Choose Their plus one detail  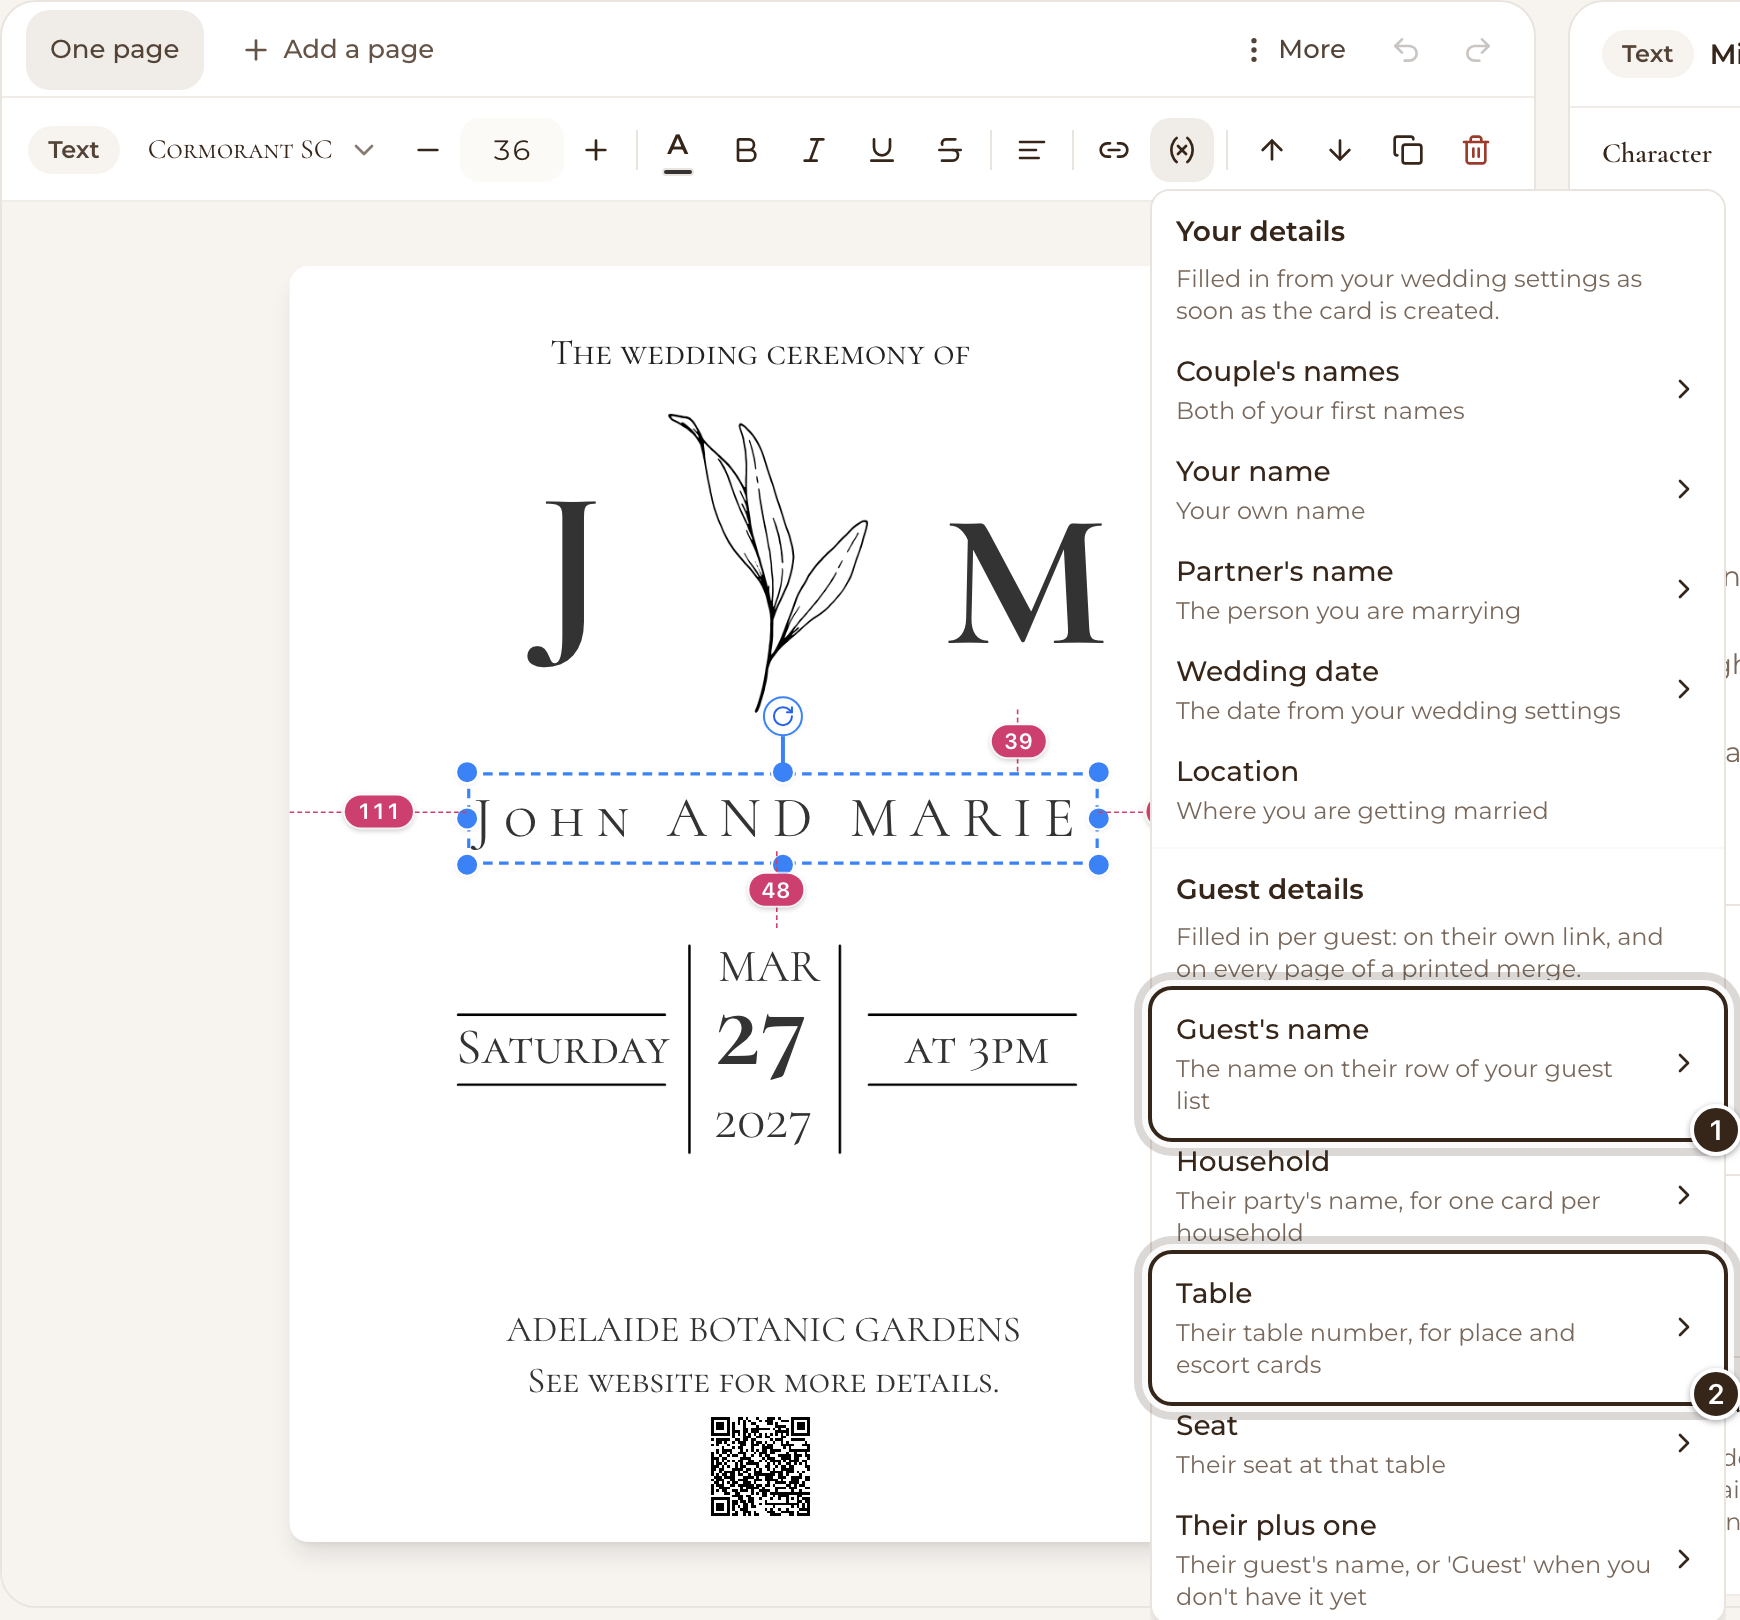point(1437,1560)
